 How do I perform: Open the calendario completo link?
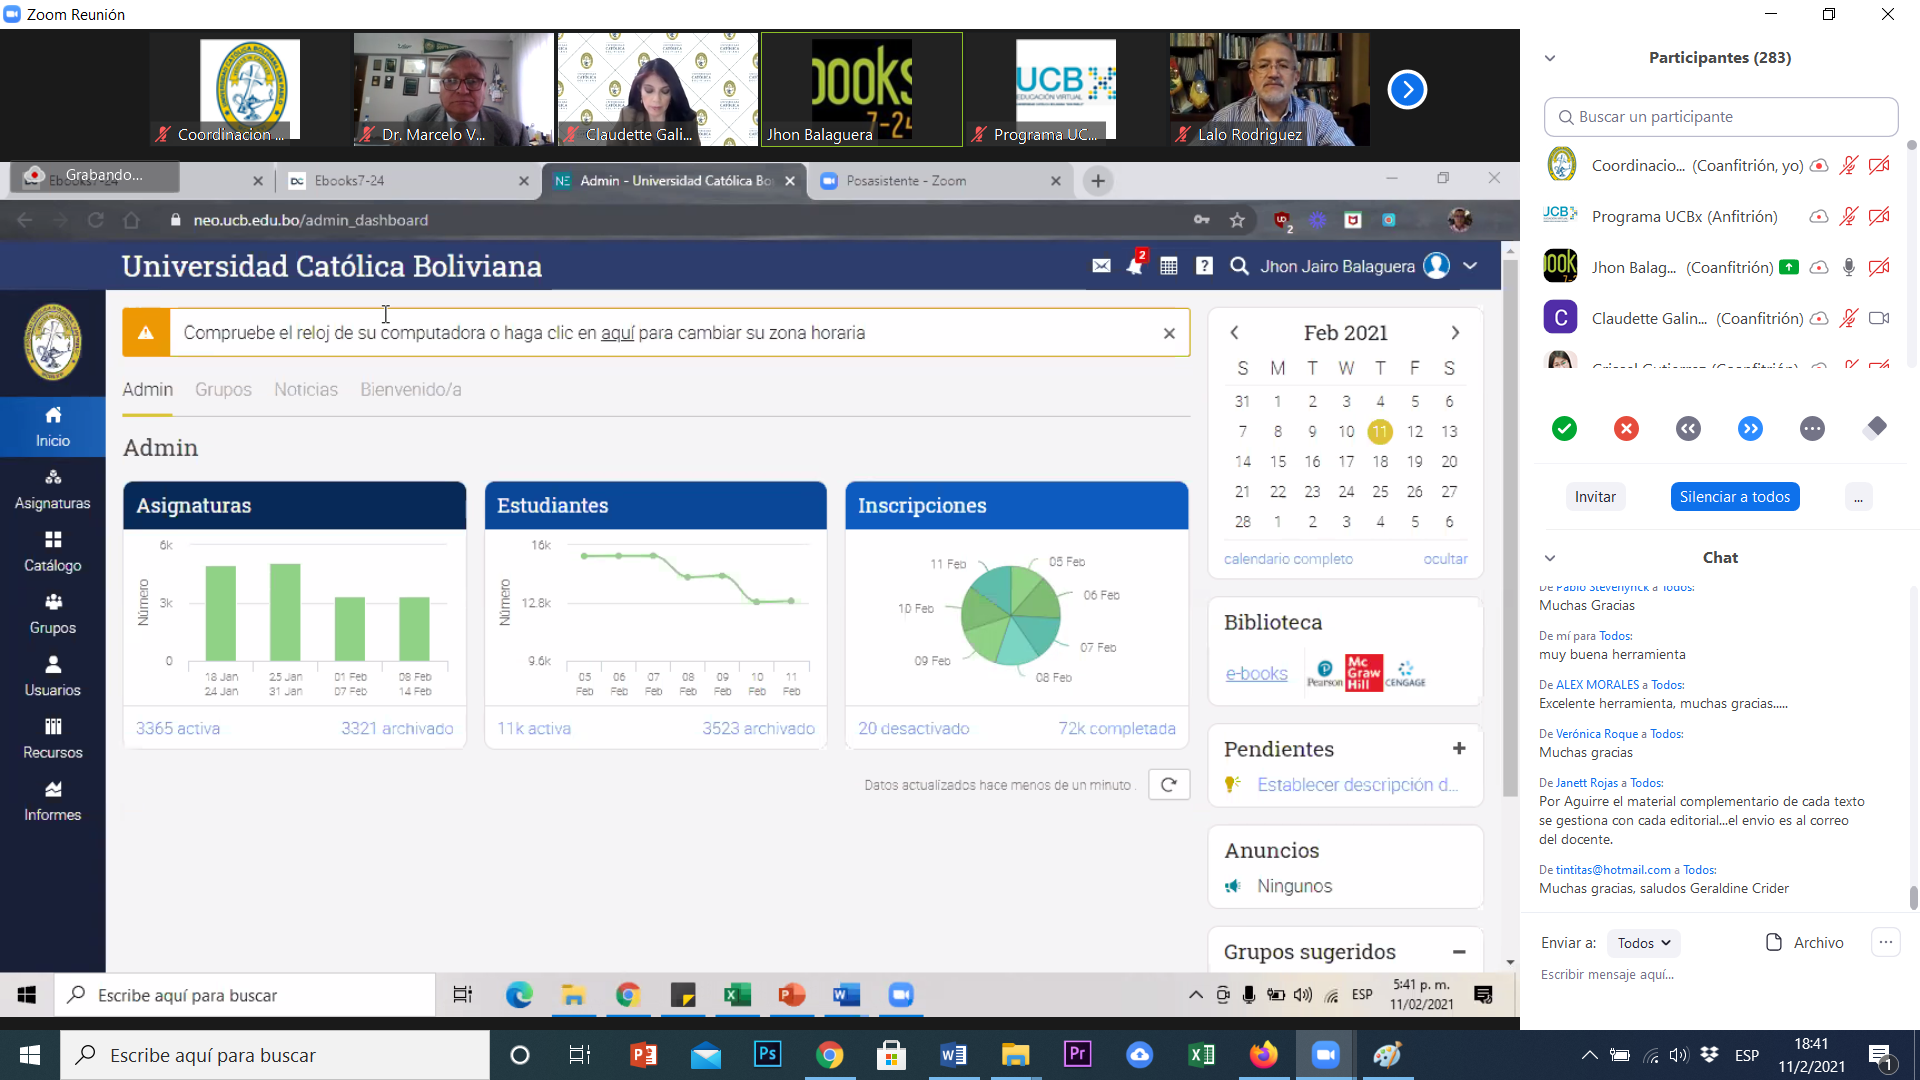click(x=1288, y=559)
